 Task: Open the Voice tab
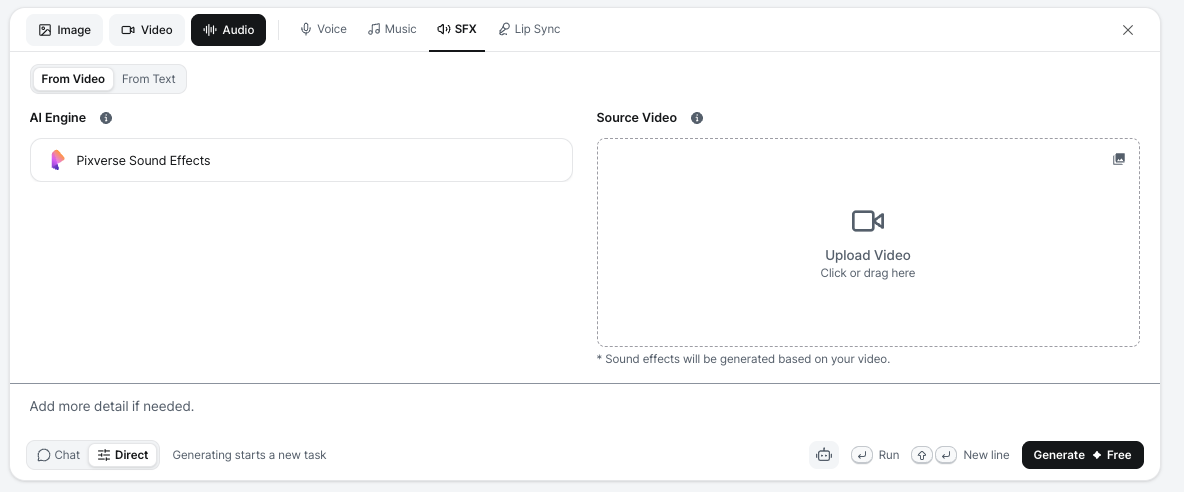point(323,29)
